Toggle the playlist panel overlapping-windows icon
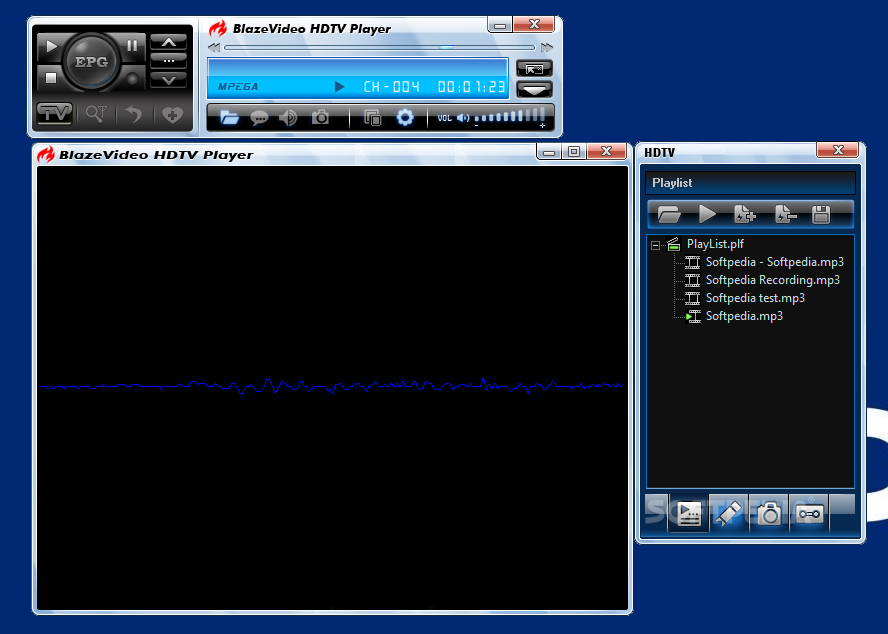 (x=372, y=118)
